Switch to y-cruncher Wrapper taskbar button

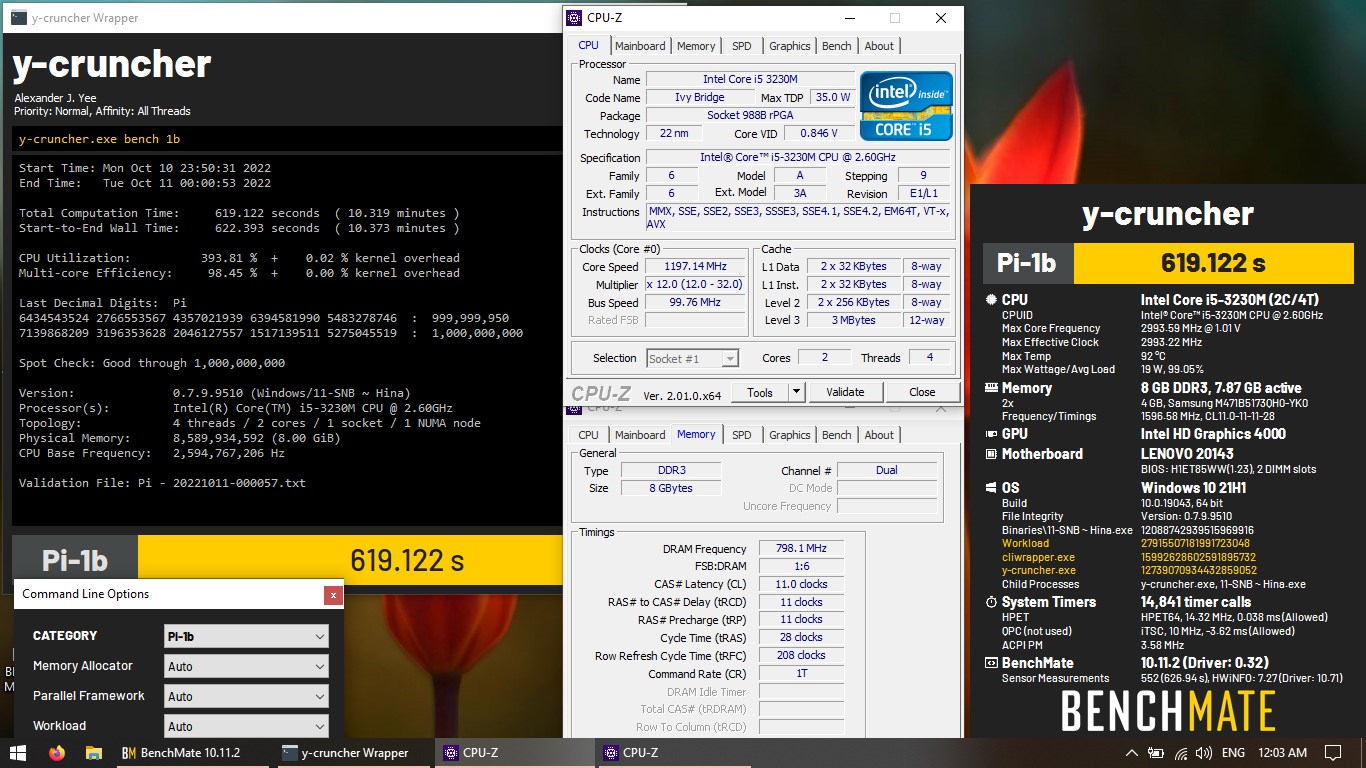(353, 753)
